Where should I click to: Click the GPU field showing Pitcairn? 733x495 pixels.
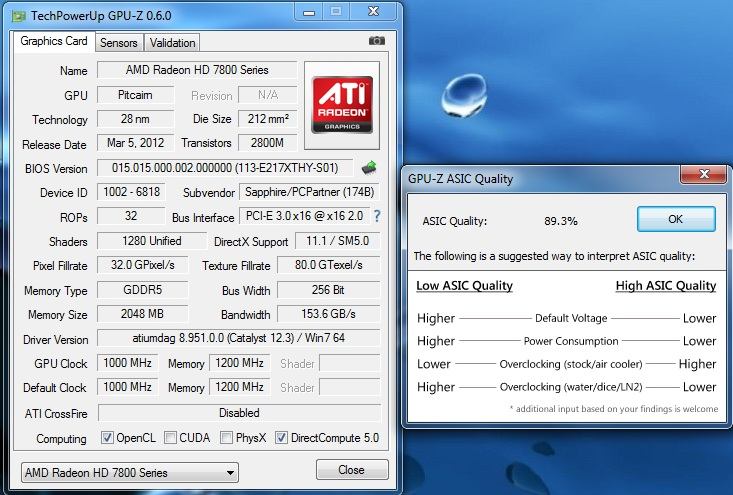click(135, 95)
